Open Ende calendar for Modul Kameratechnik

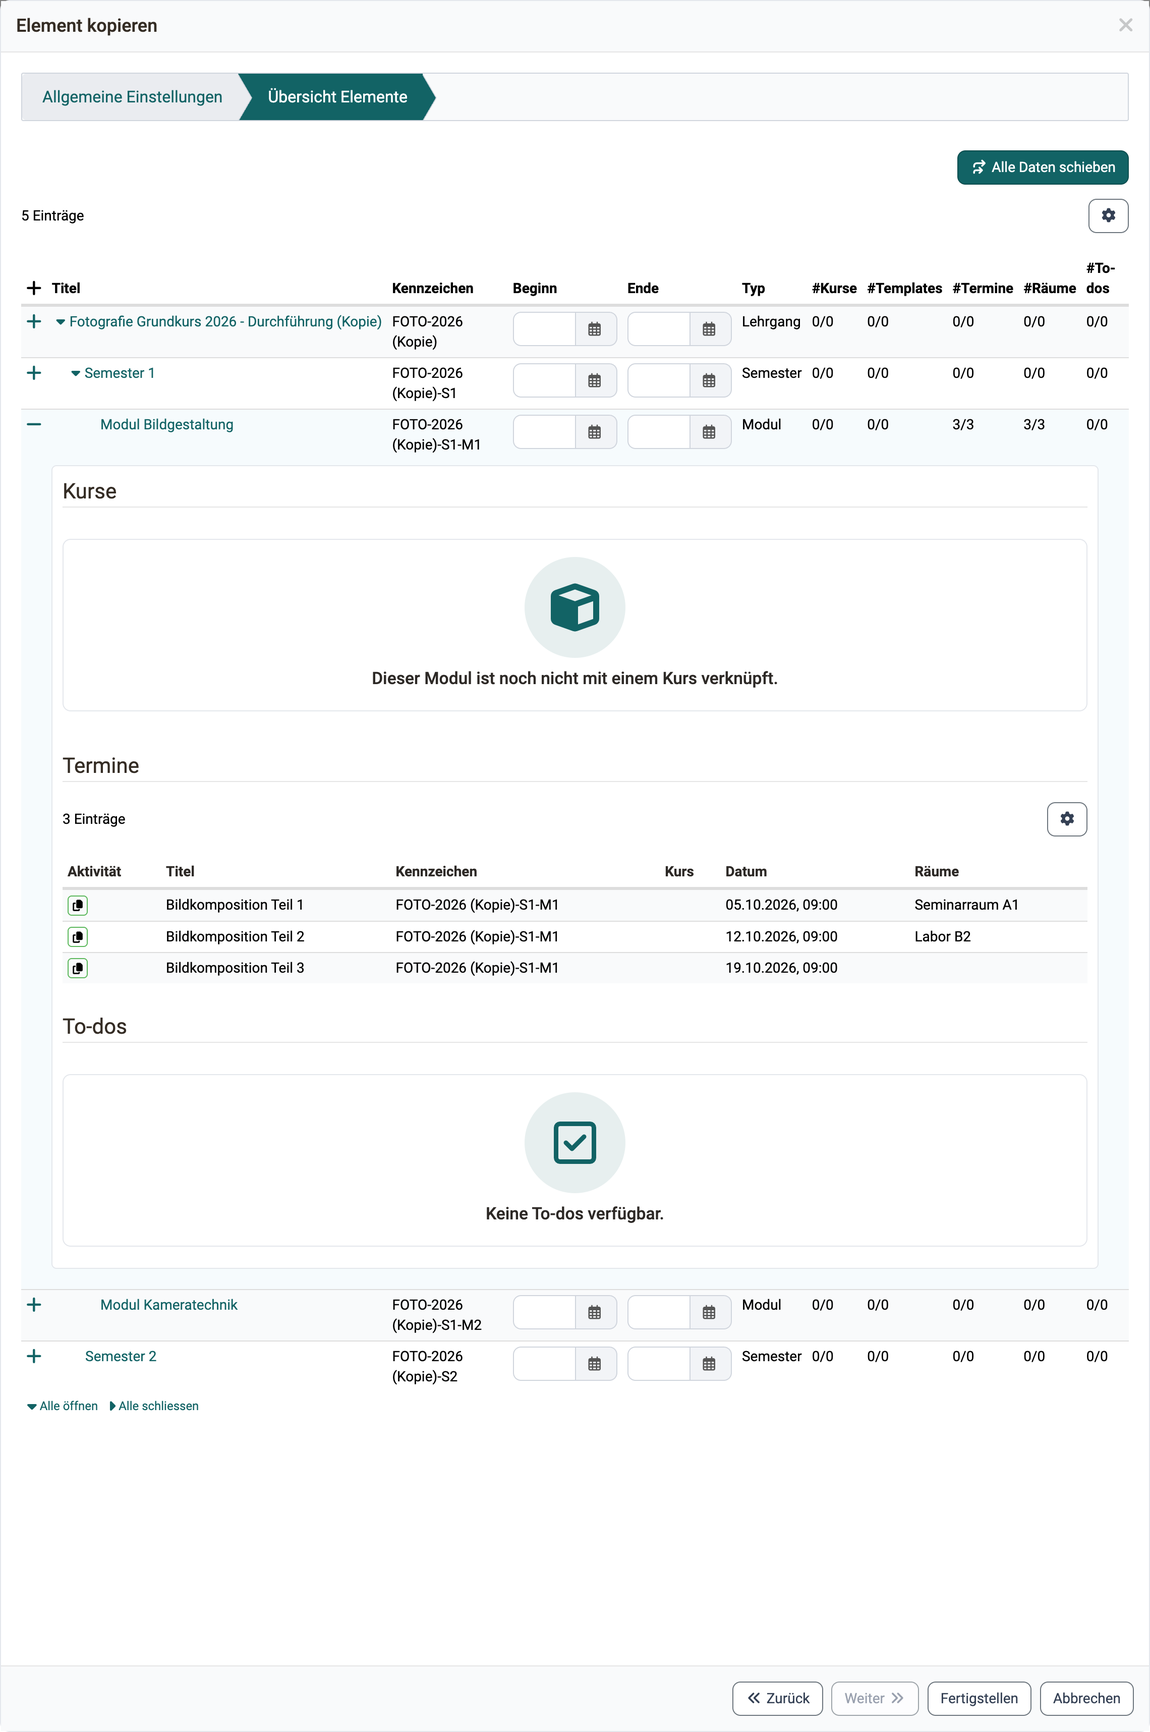(x=709, y=1313)
